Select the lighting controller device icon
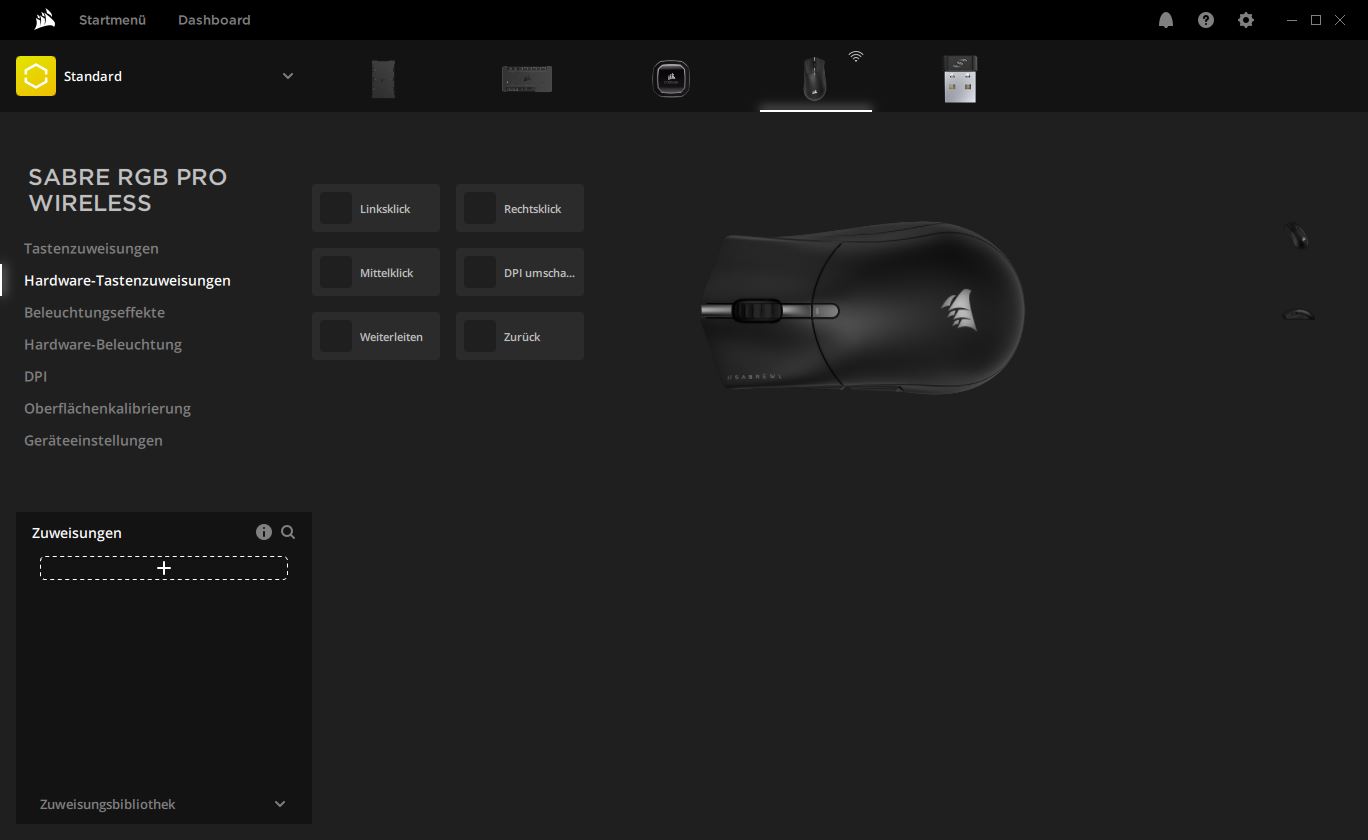This screenshot has height=840, width=1368. click(x=527, y=79)
